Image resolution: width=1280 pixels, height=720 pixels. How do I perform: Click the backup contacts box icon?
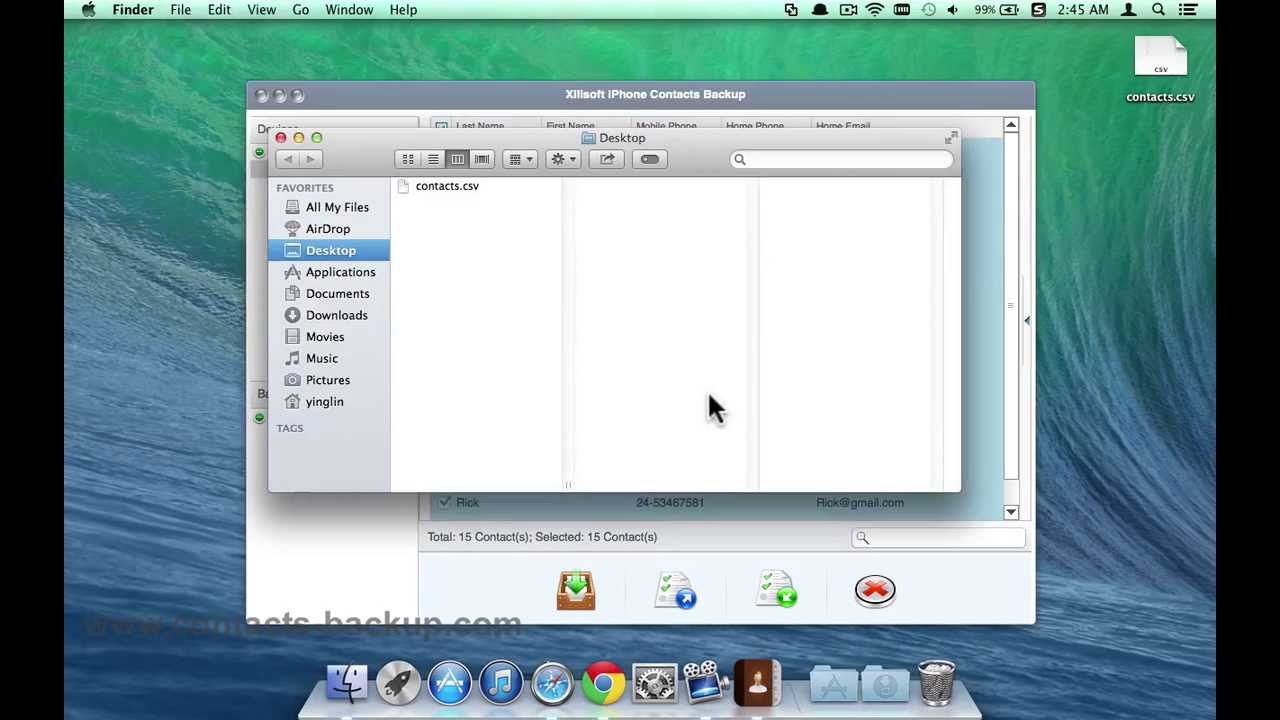coord(576,590)
